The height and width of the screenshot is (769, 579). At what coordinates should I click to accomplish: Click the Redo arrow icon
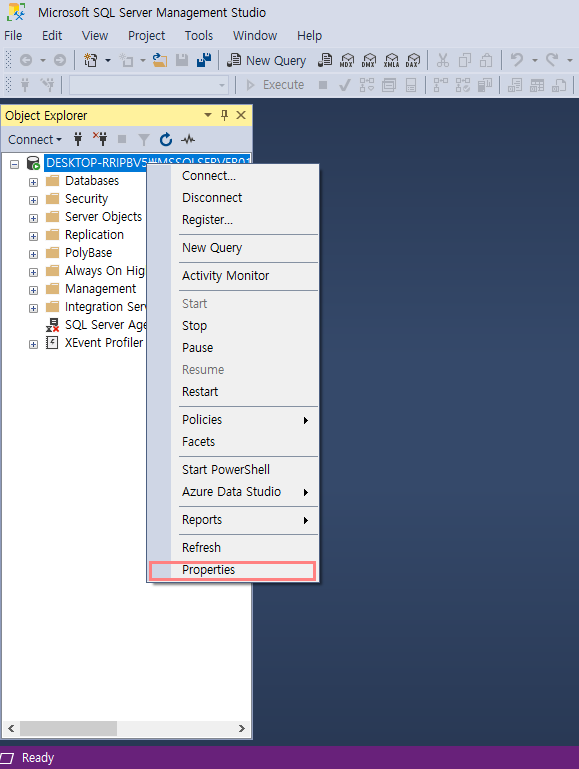(x=552, y=60)
